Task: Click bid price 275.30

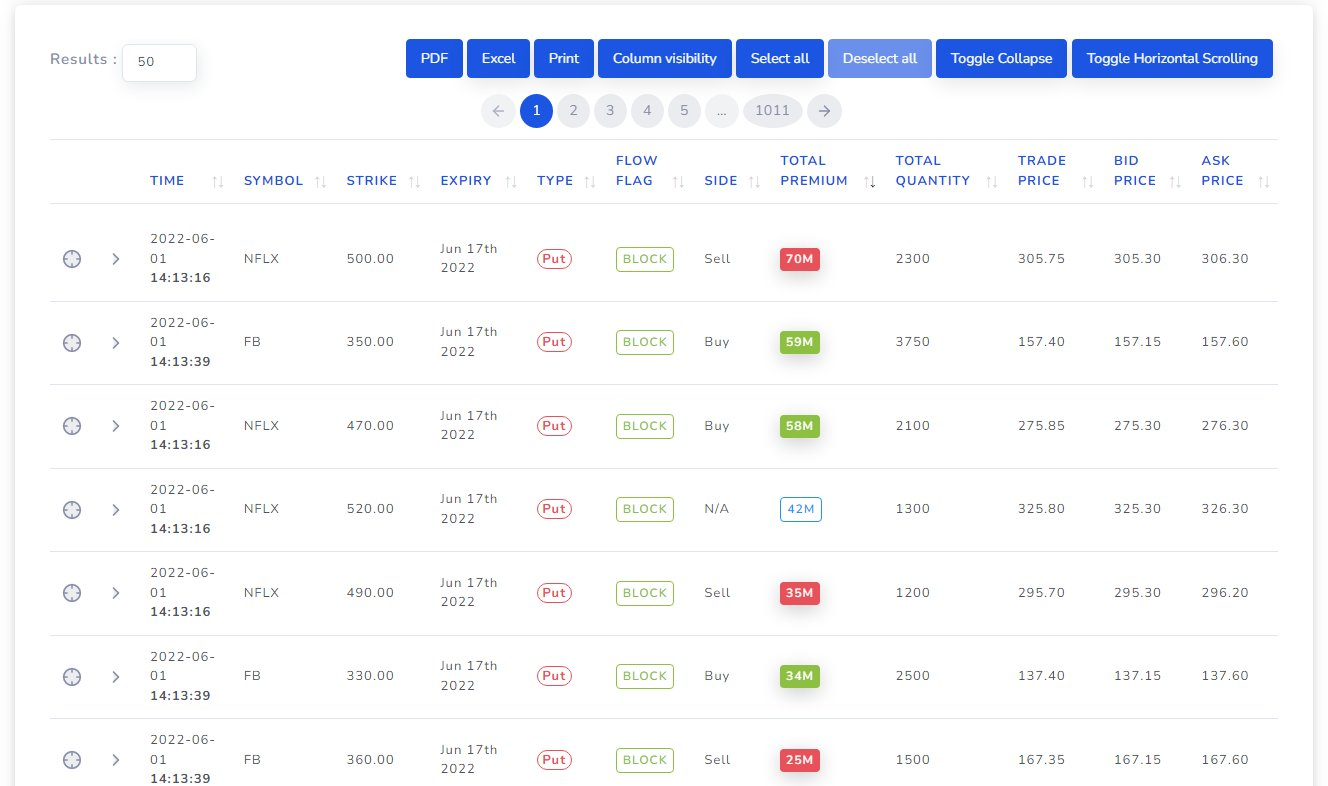Action: [1137, 426]
